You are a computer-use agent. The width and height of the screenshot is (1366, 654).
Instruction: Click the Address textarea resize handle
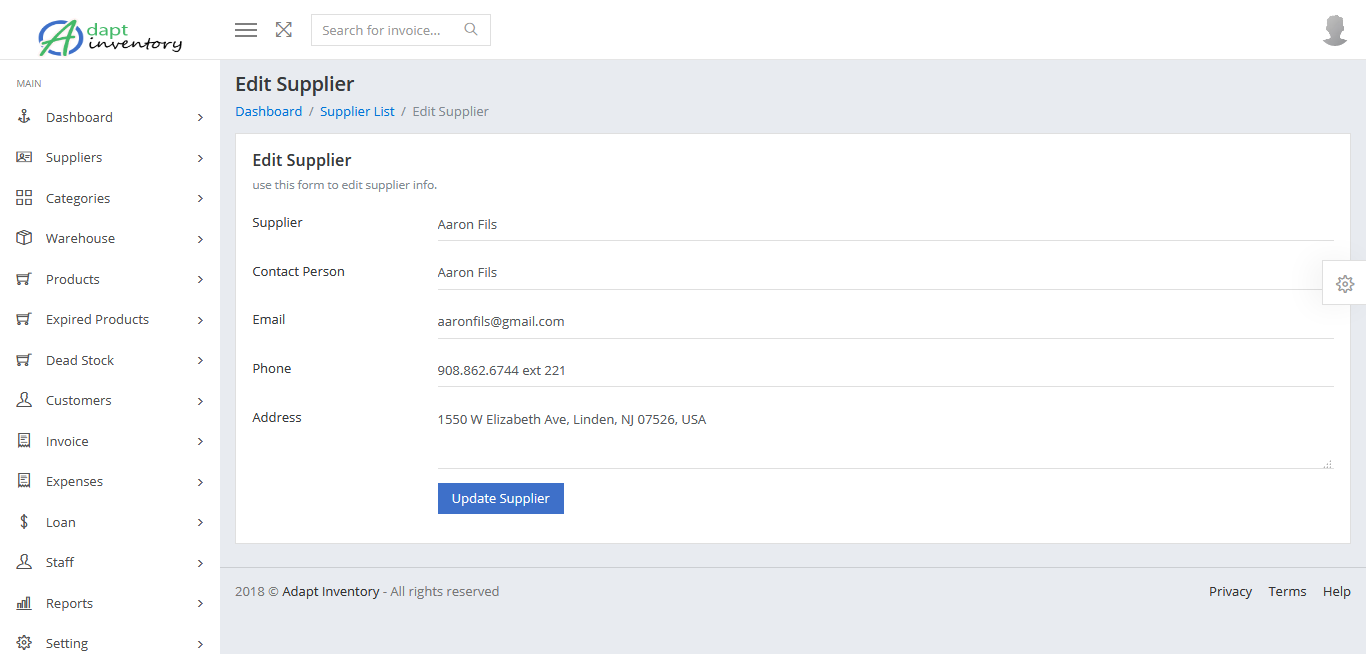(x=1328, y=463)
